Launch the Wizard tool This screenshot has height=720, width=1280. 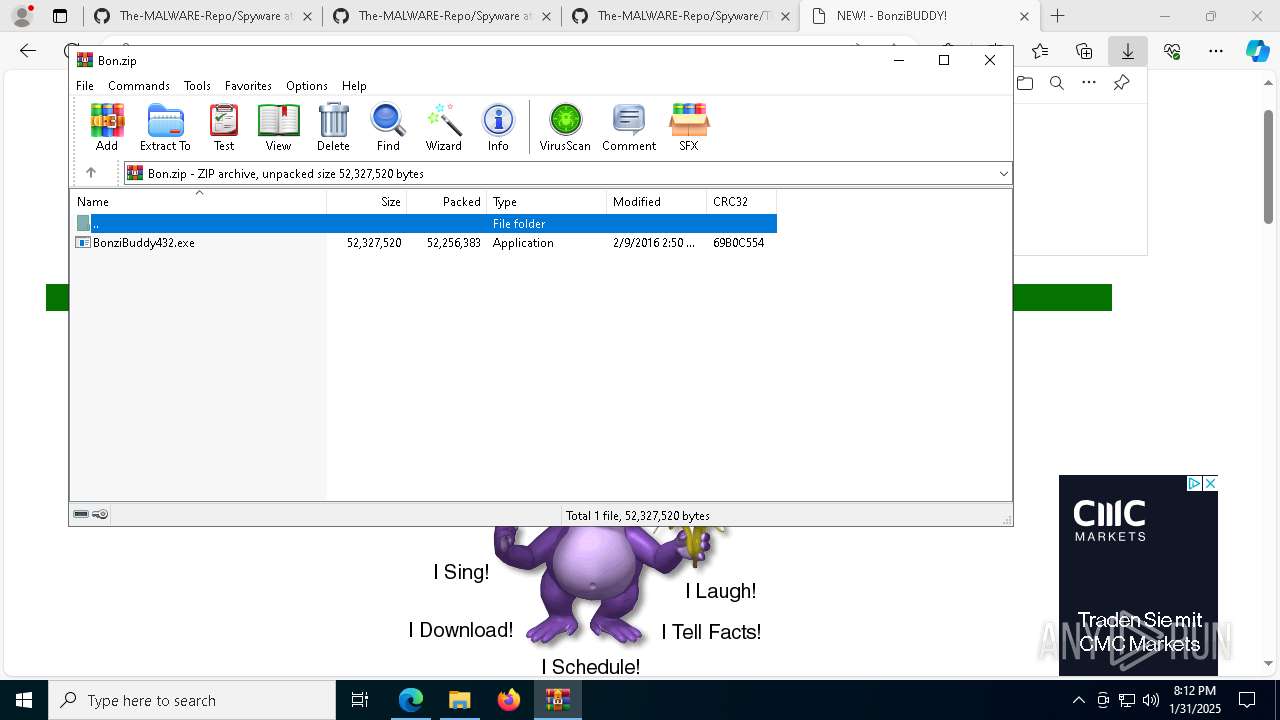444,127
